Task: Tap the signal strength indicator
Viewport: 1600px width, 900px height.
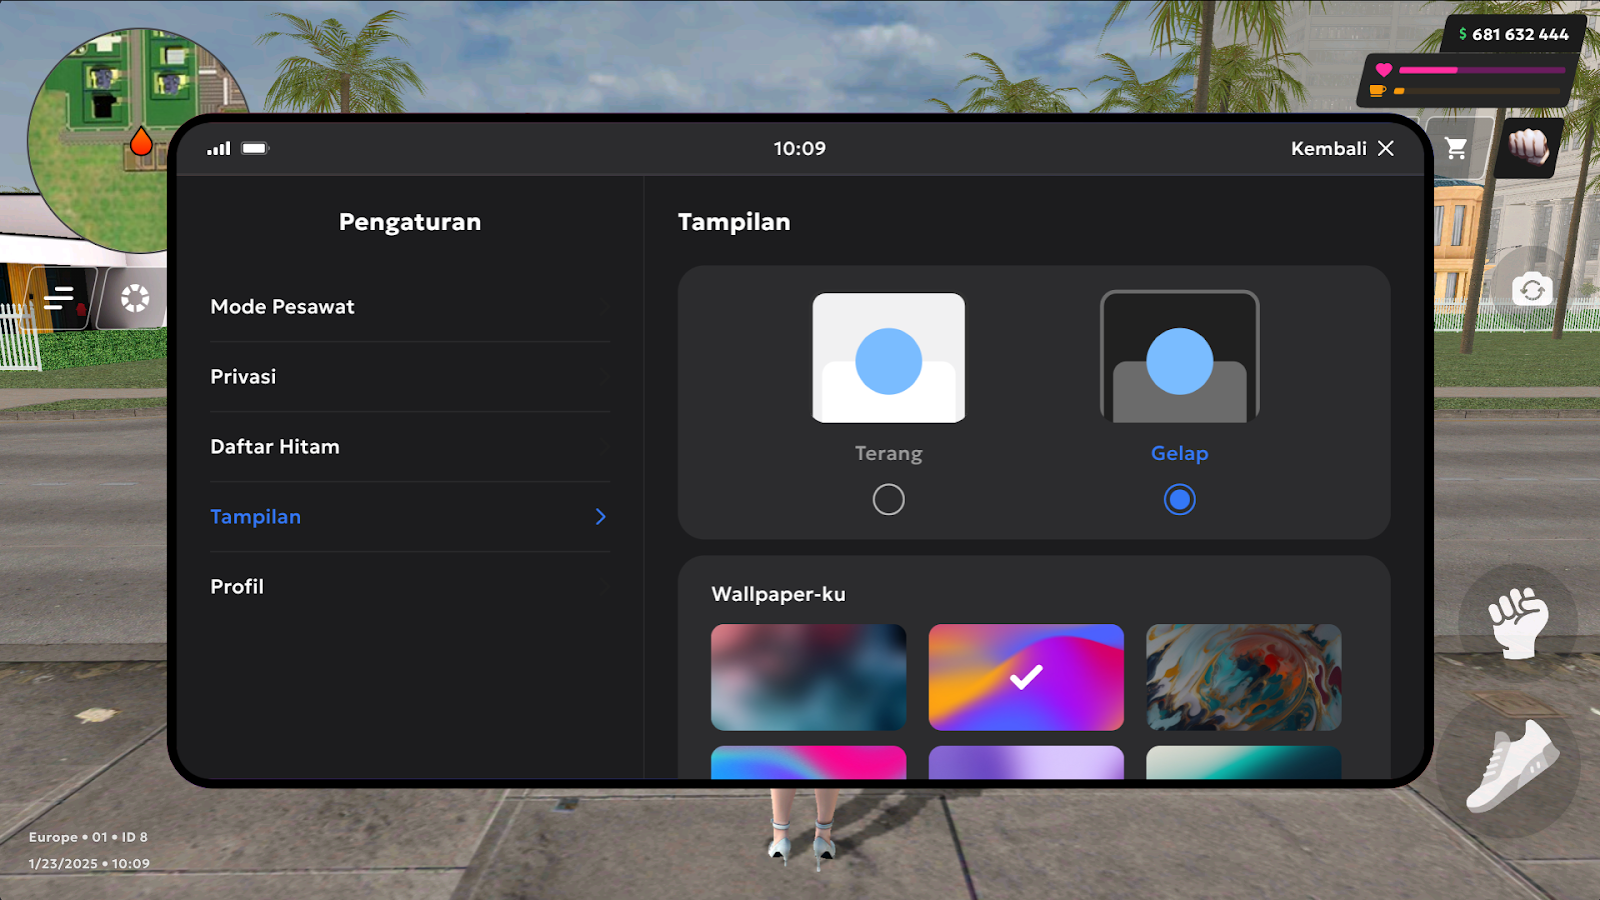Action: point(219,148)
